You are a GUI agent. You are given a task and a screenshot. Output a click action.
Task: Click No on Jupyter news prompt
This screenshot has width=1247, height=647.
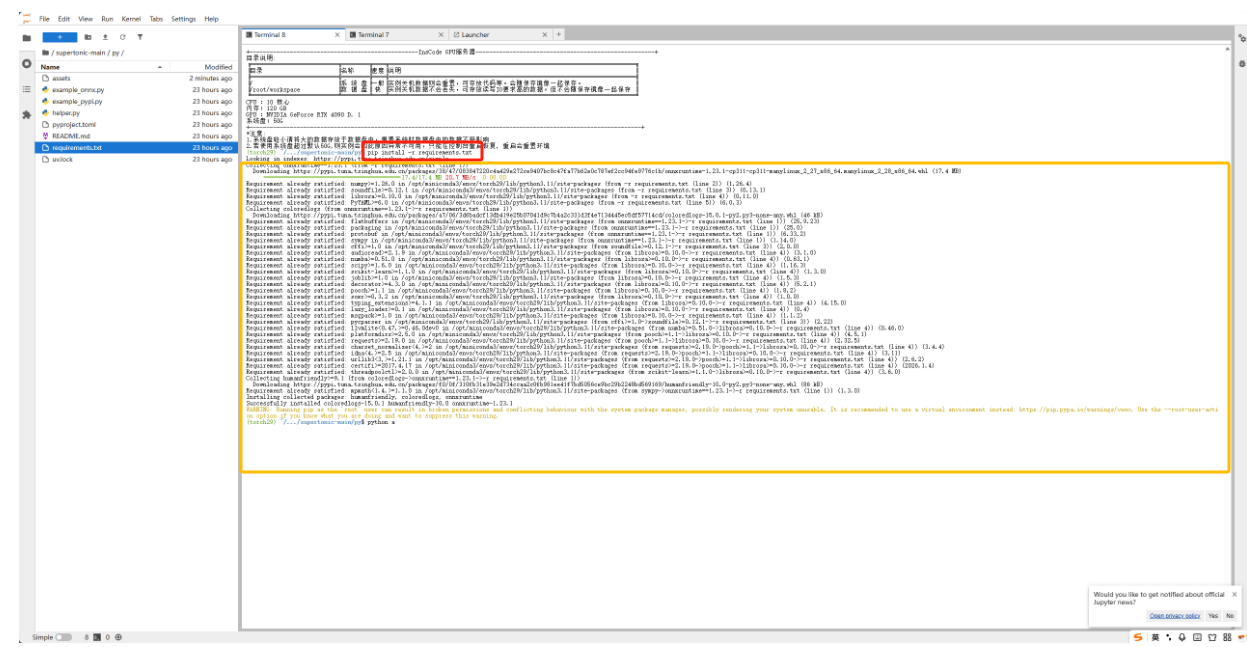(x=1230, y=616)
